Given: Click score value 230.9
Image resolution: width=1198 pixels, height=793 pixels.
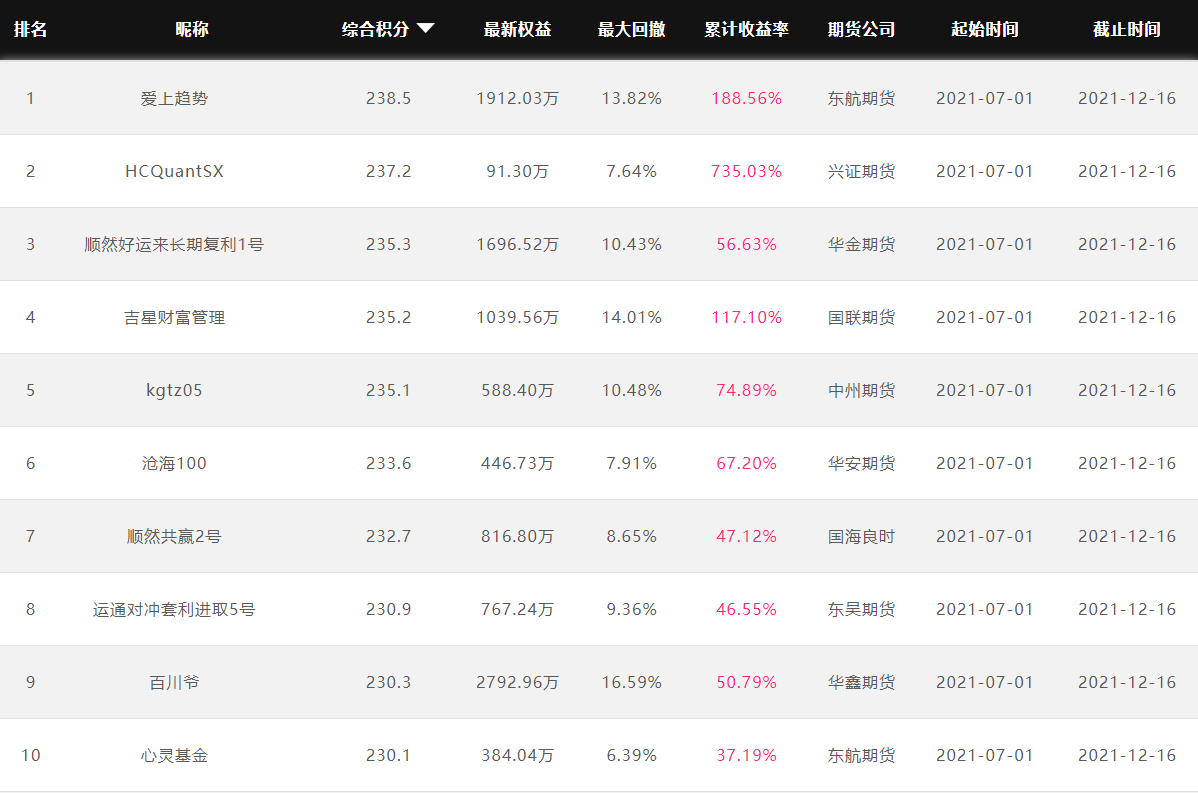Looking at the screenshot, I should pos(388,609).
